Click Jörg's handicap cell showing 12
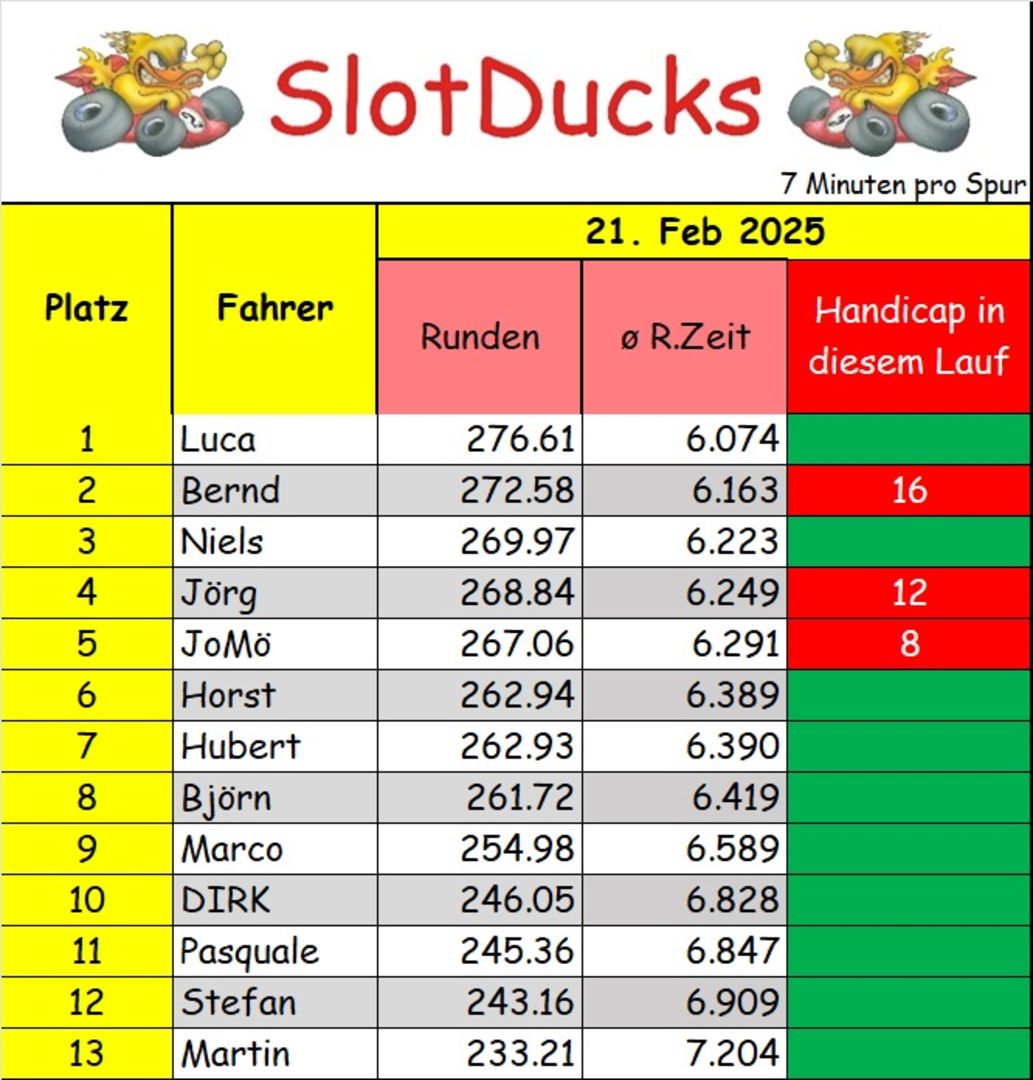This screenshot has height=1080, width=1033. pyautogui.click(x=909, y=592)
